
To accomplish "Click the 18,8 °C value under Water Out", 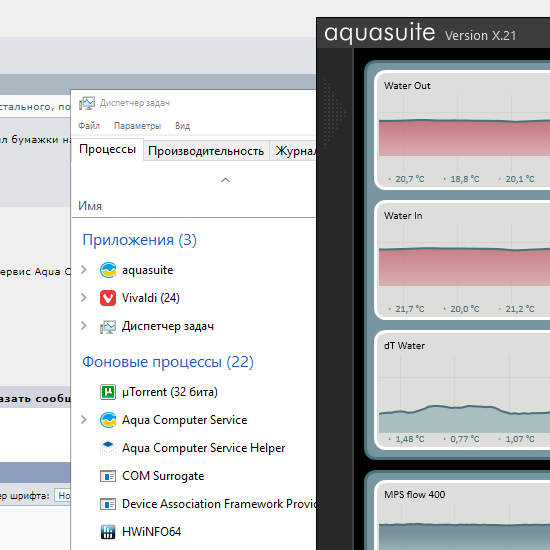I will coord(465,179).
